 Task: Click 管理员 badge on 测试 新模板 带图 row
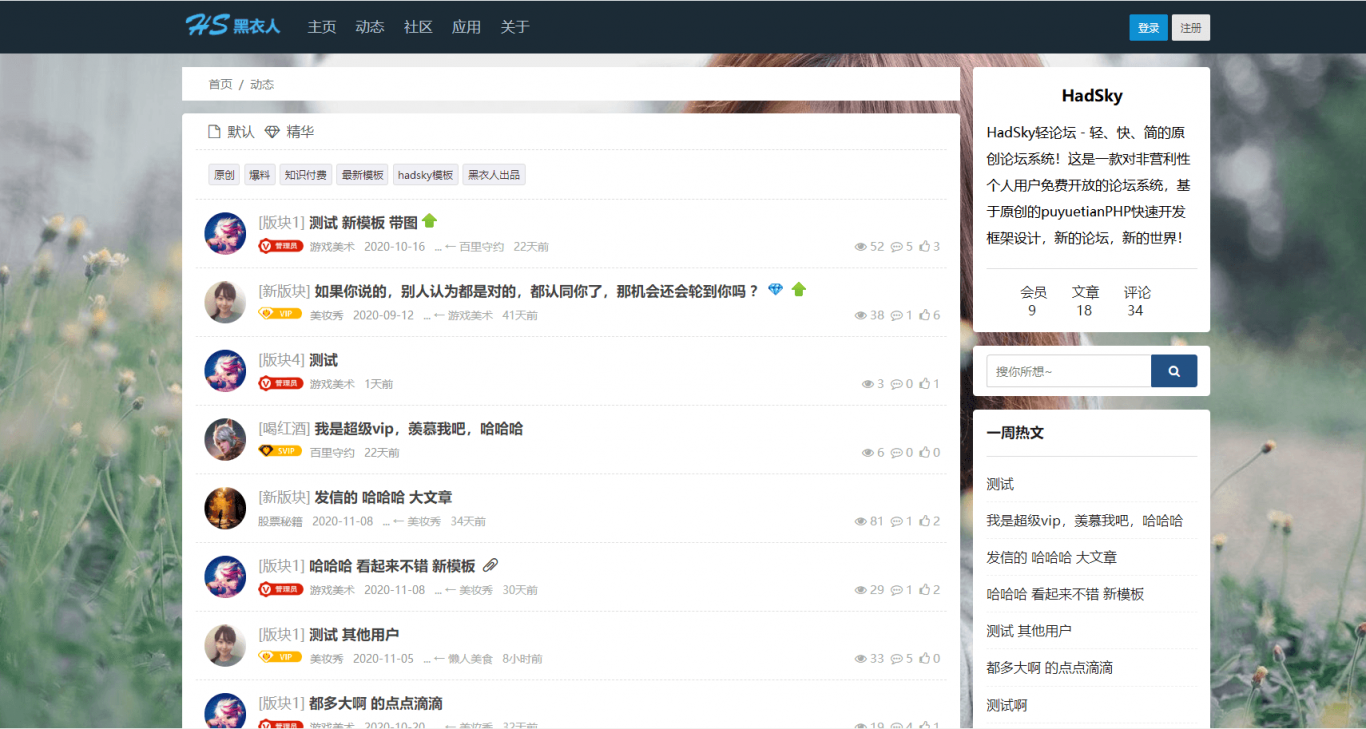coord(281,246)
